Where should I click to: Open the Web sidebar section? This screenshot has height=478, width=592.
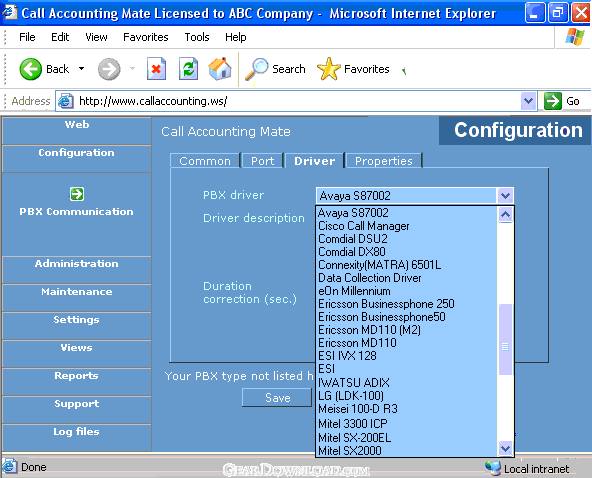pos(77,130)
